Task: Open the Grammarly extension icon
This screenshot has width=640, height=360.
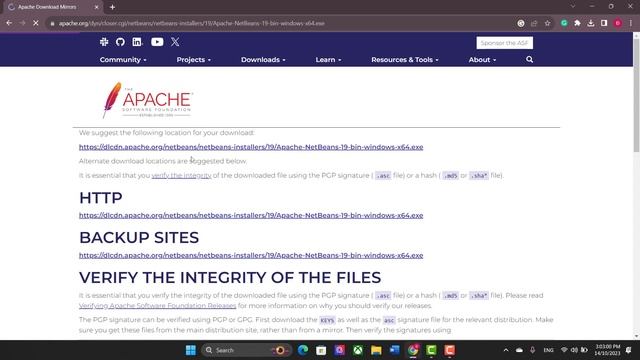Action: [564, 23]
